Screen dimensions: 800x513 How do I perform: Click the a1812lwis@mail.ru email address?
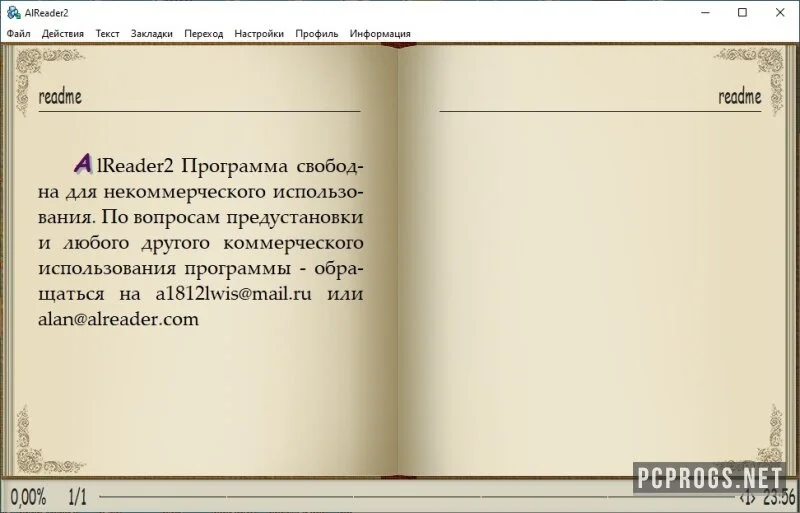[233, 294]
